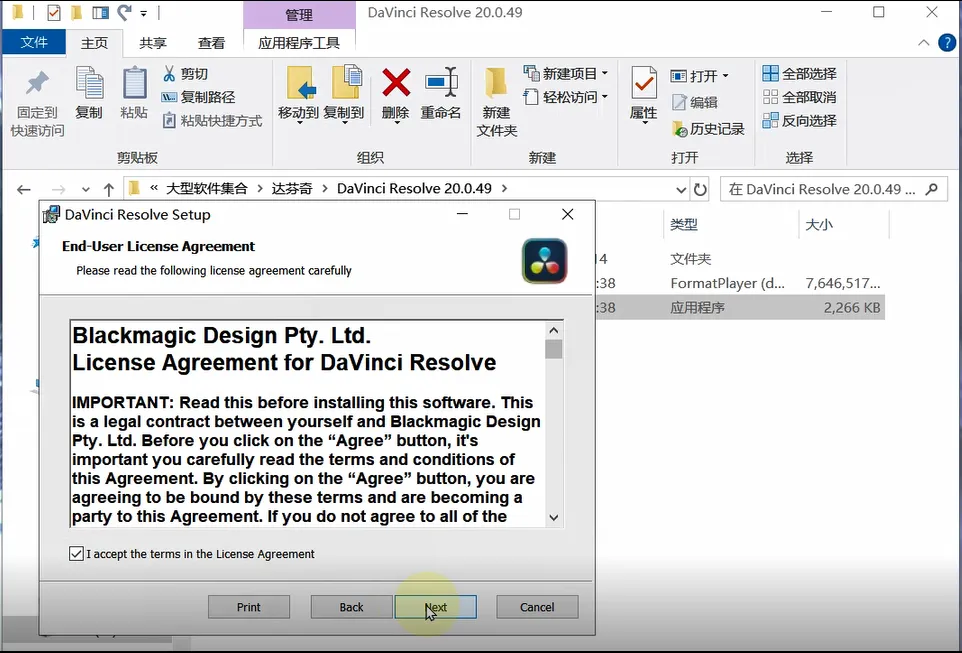Choose Copy Path in clipboard group
The image size is (962, 653).
(x=198, y=97)
